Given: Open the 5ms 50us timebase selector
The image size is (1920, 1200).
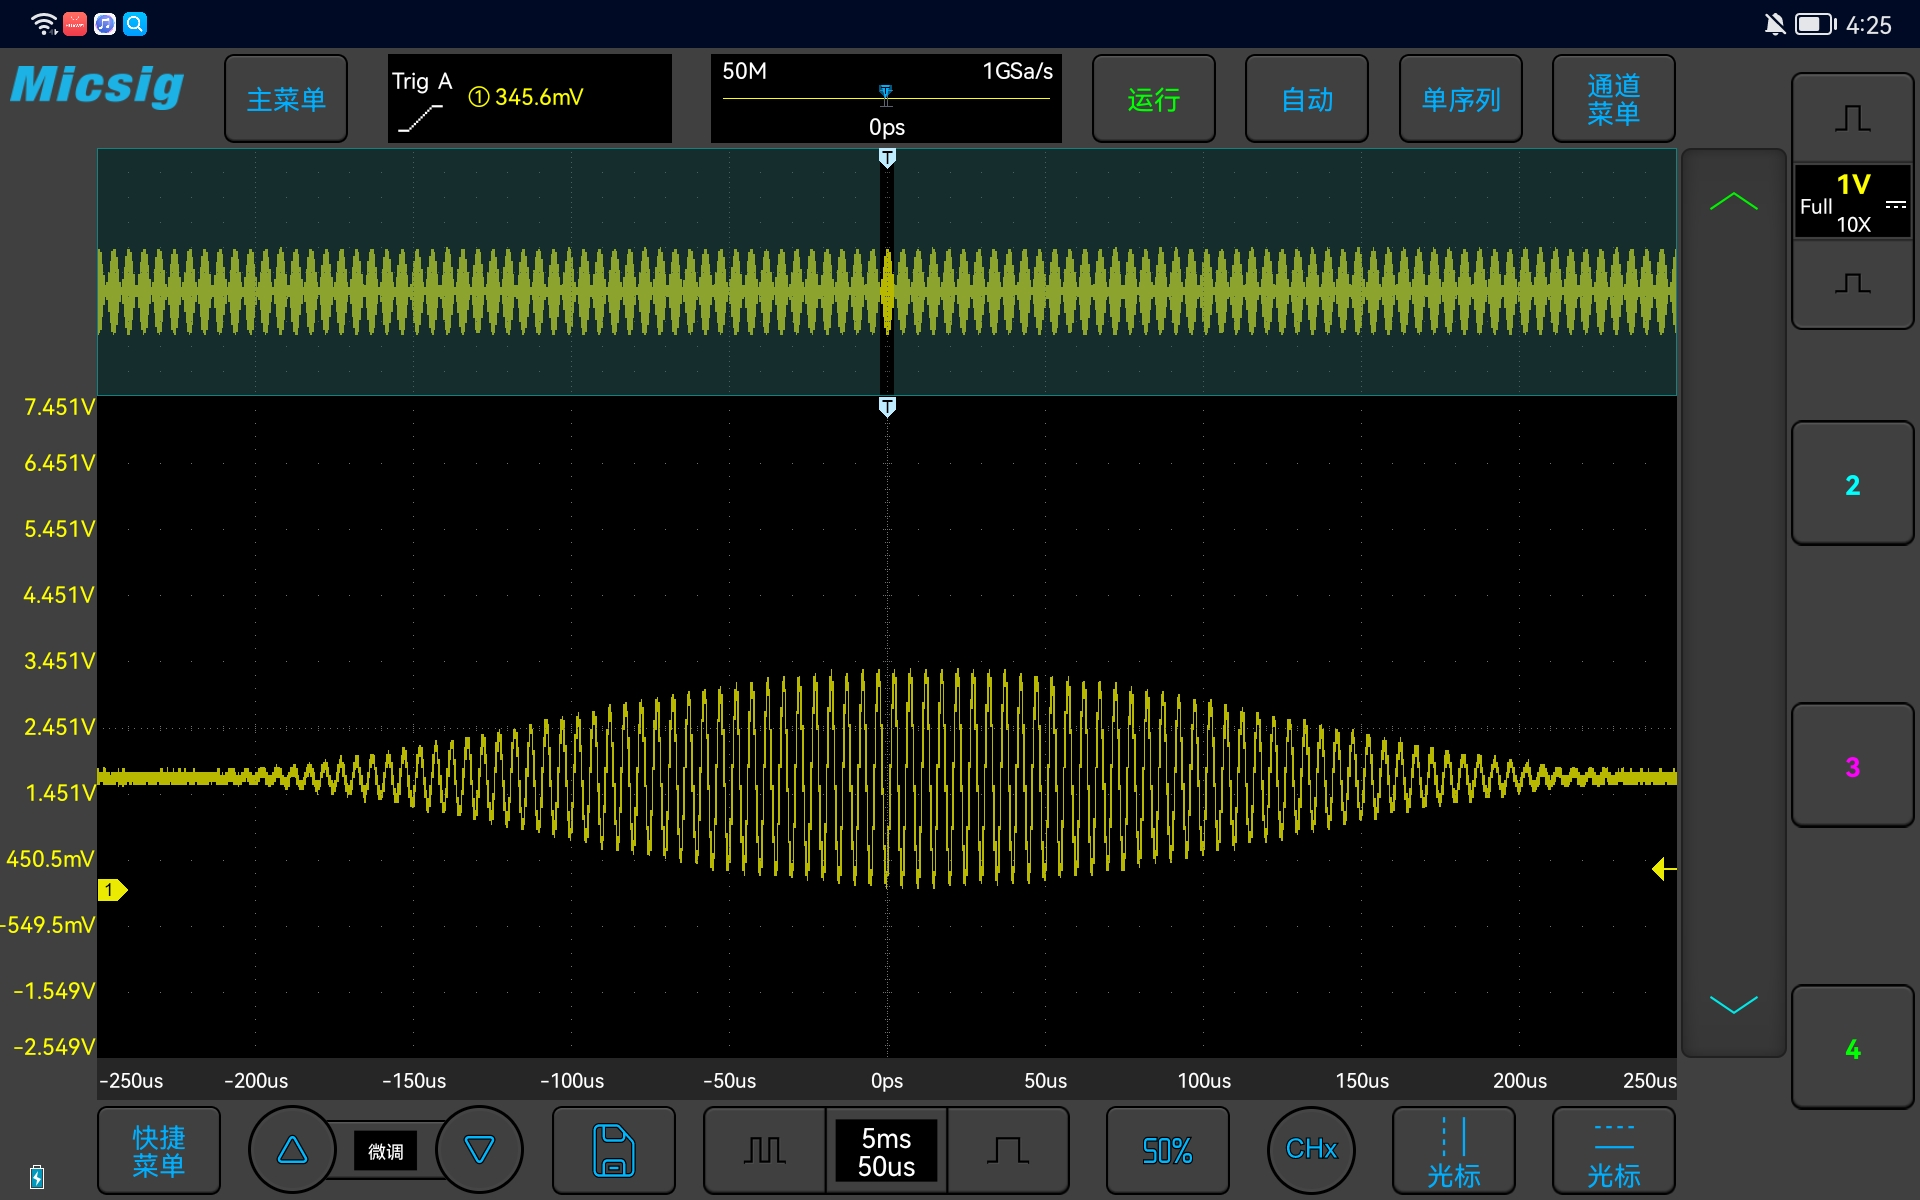Looking at the screenshot, I should click(886, 1151).
